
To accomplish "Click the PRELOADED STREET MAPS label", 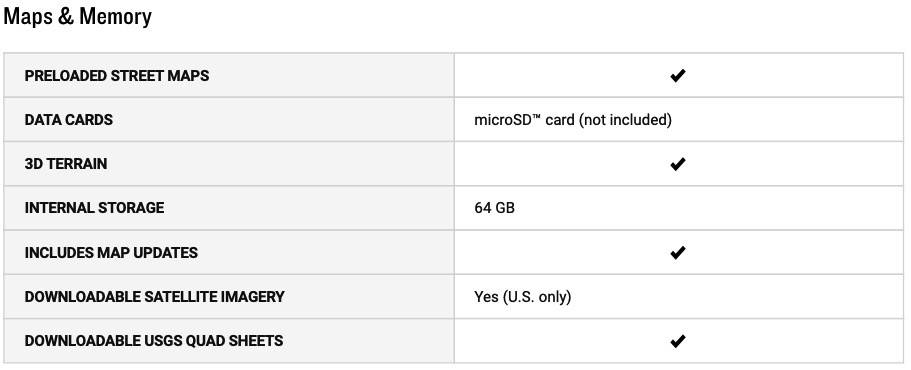I will [x=117, y=76].
